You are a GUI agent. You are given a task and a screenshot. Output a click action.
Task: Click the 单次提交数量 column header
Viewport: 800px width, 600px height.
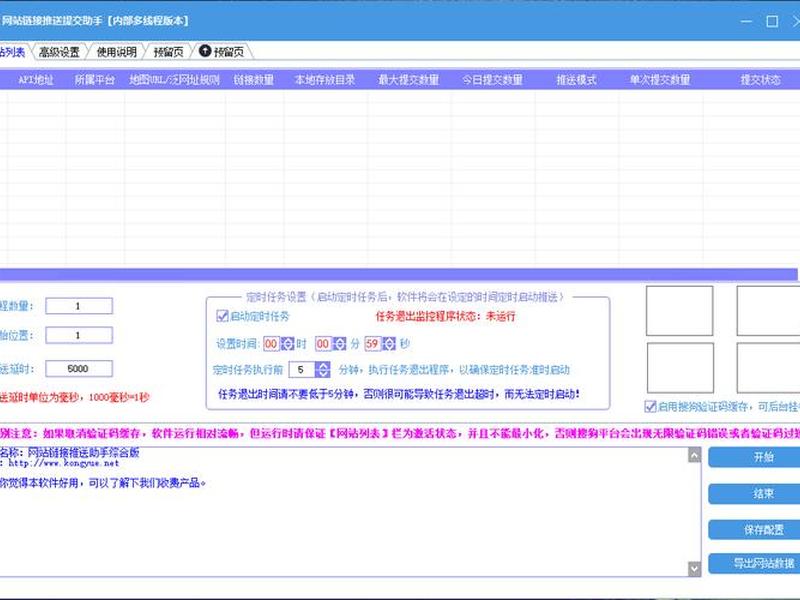click(x=660, y=80)
